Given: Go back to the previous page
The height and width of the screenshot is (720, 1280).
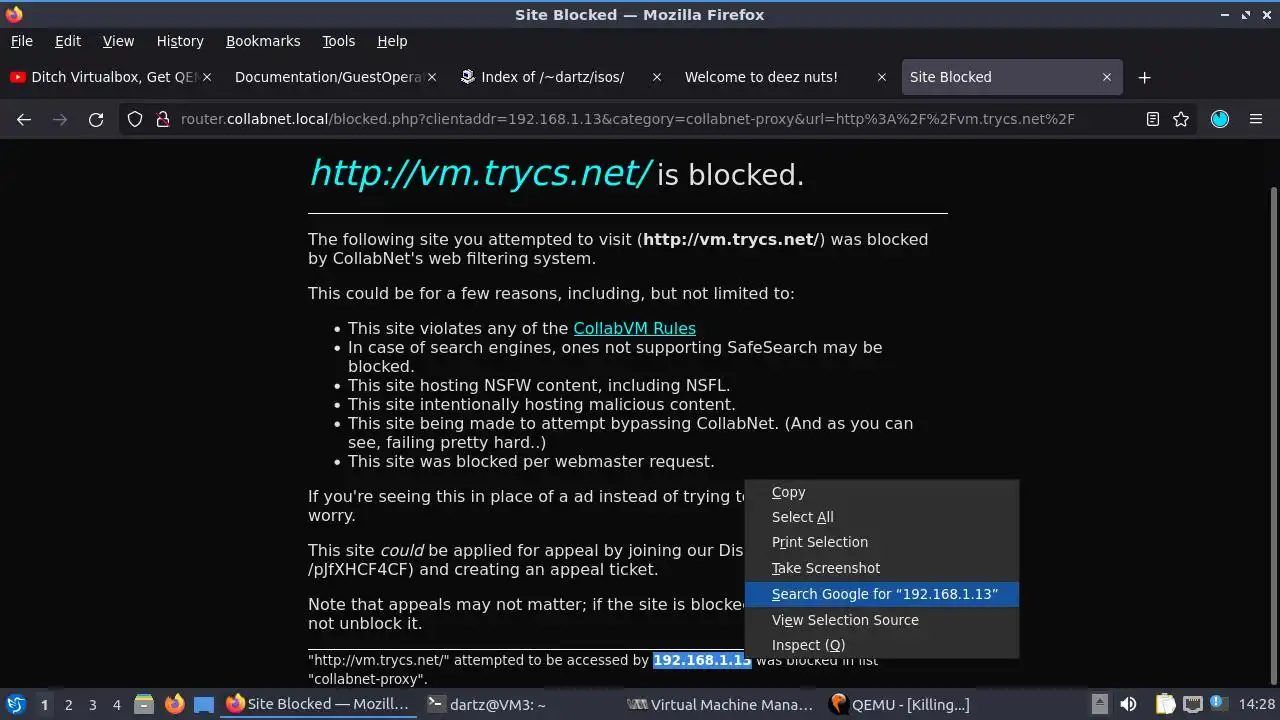Looking at the screenshot, I should coord(24,119).
